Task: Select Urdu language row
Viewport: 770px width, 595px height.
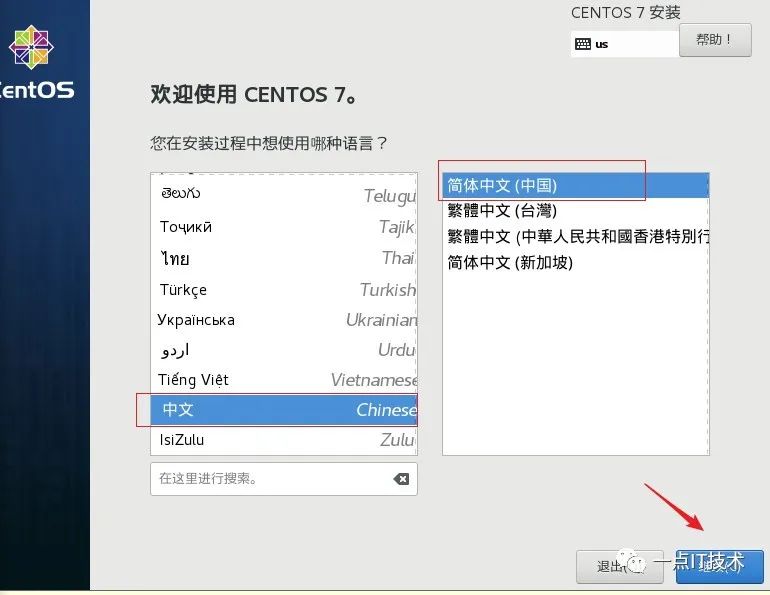Action: [284, 350]
